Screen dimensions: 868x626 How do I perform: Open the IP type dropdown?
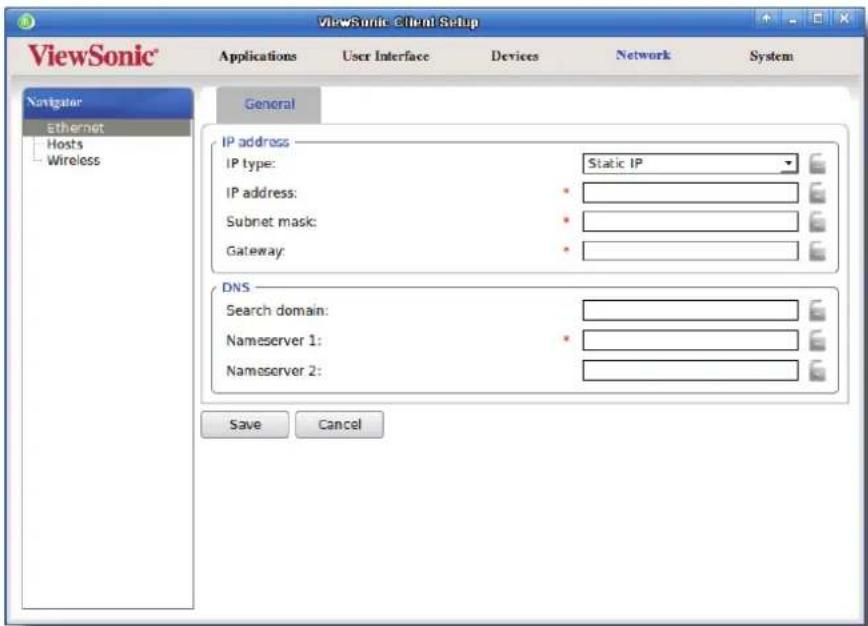tap(690, 163)
